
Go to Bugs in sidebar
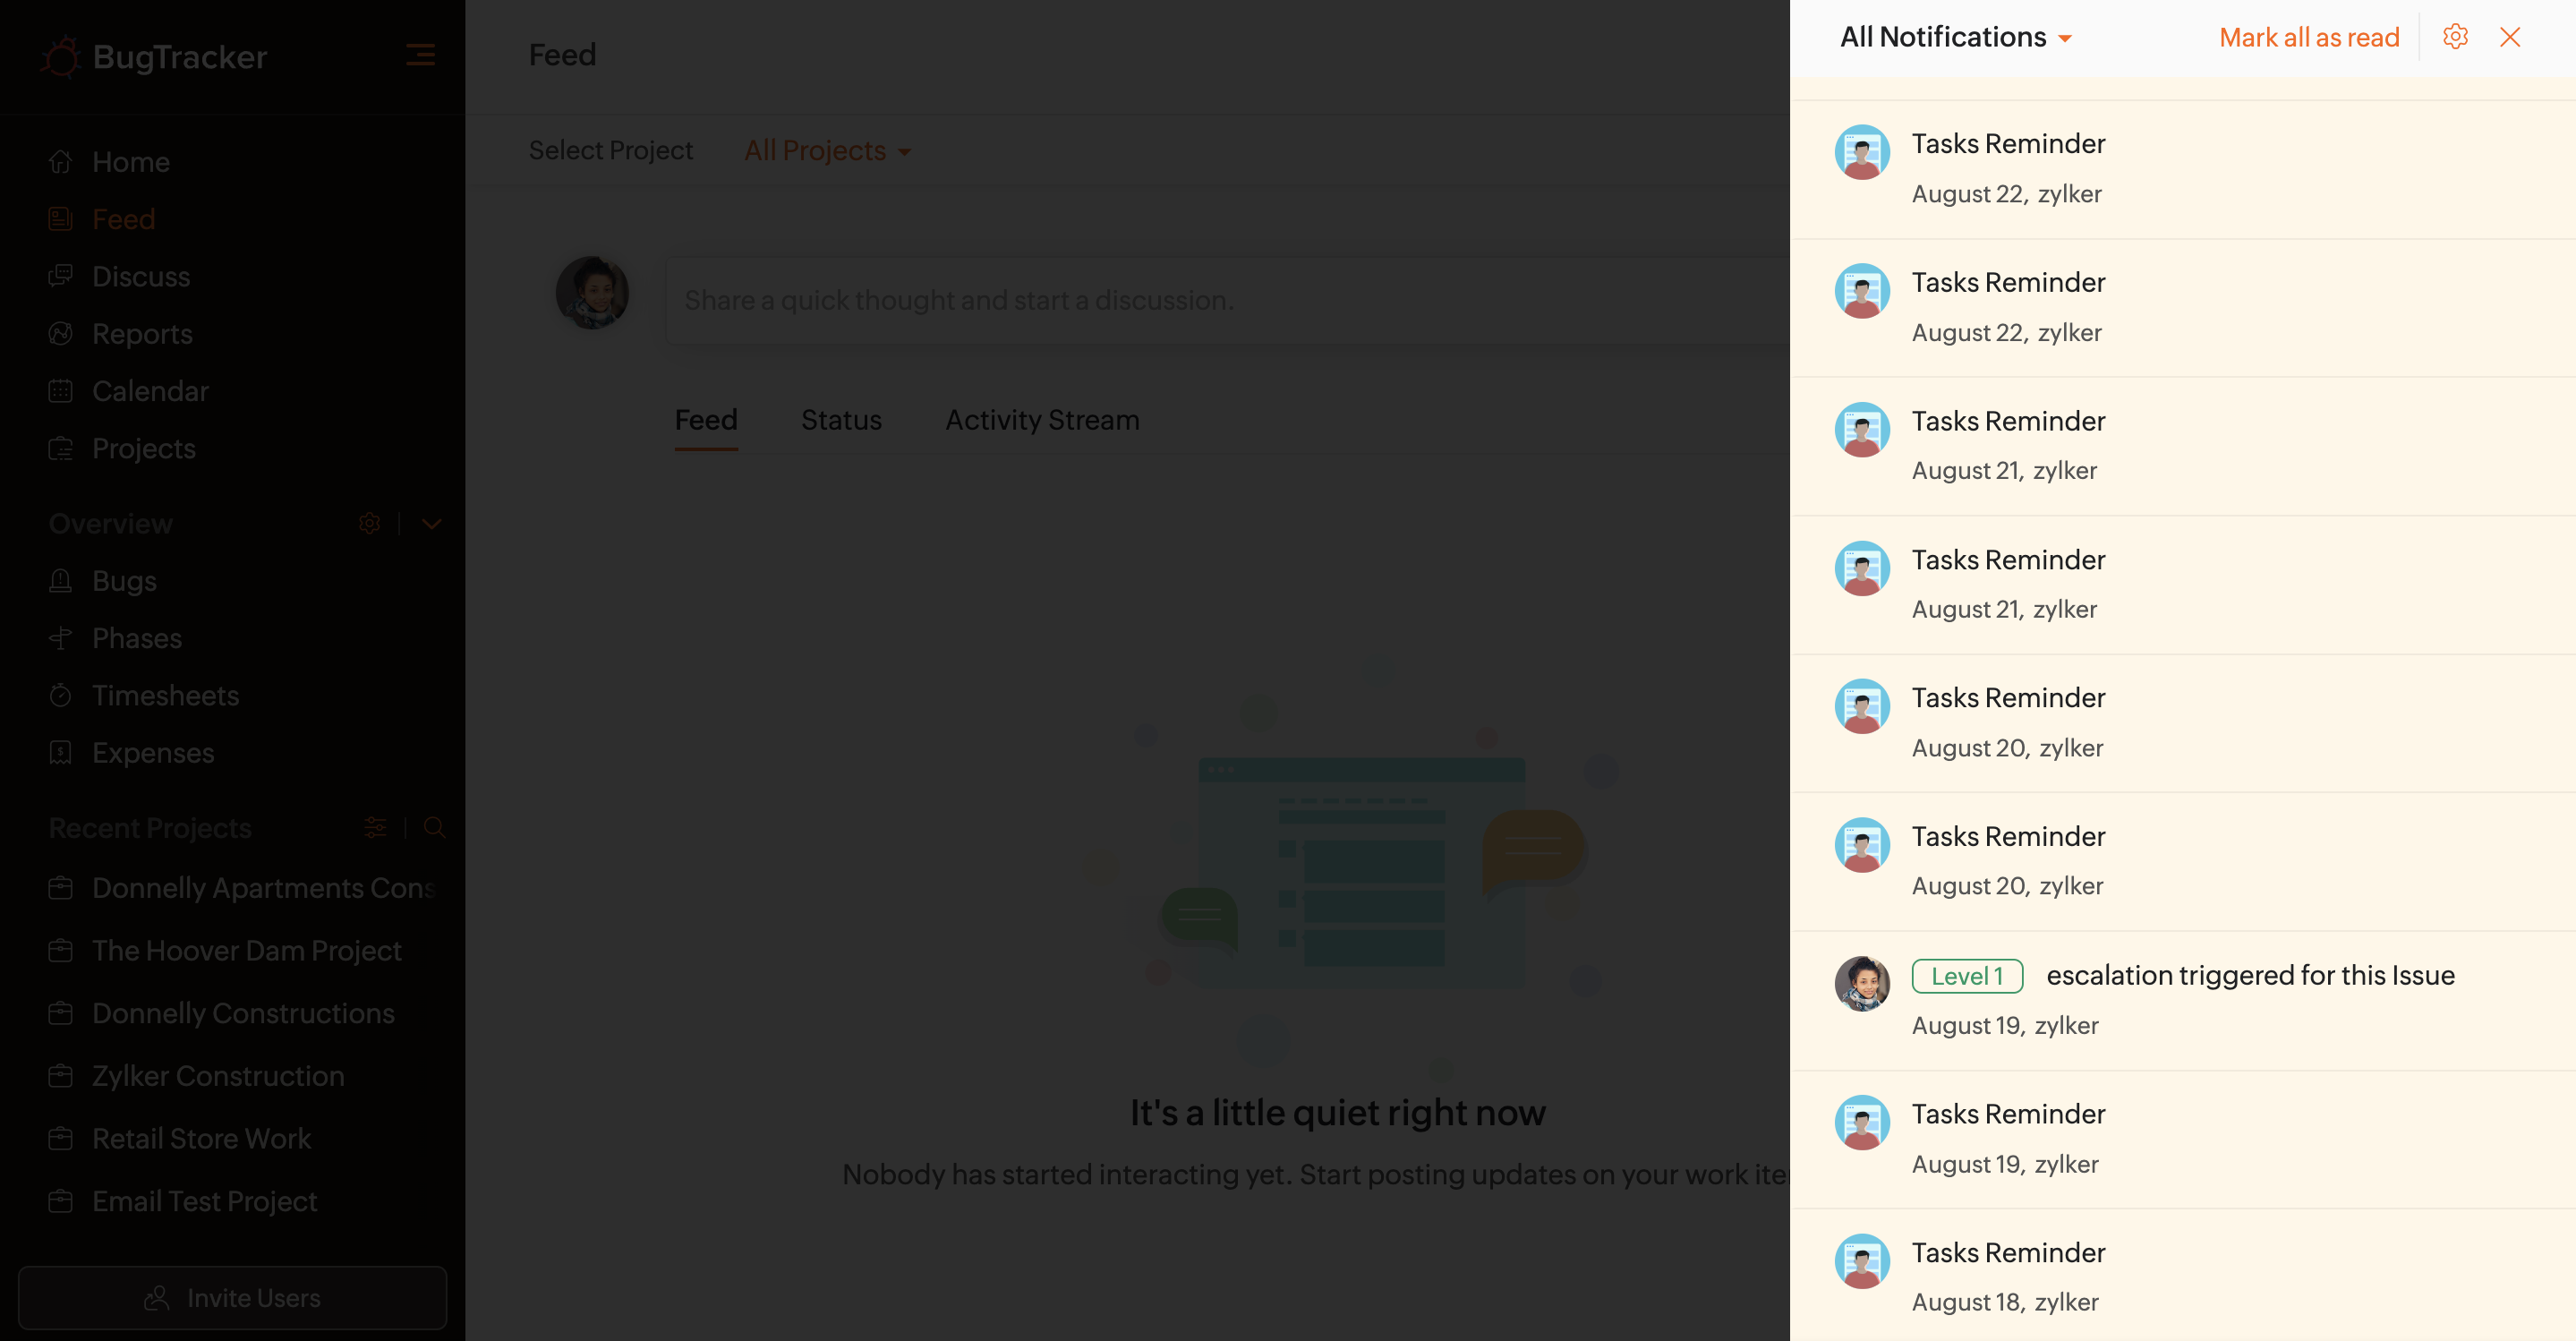[x=124, y=581]
